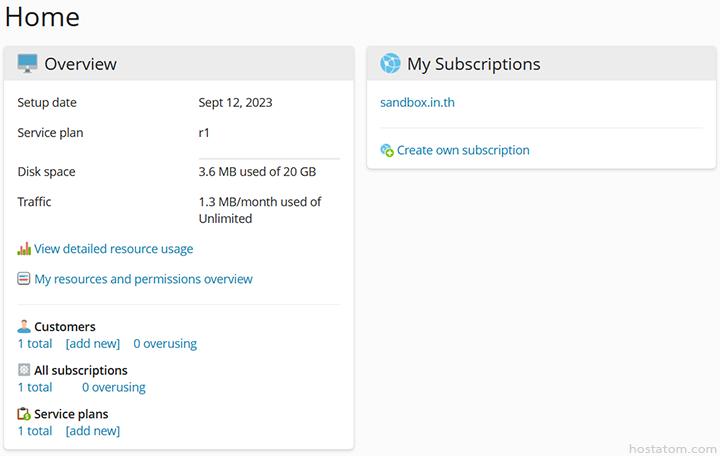View the 1 total customers list
The width and height of the screenshot is (720, 456).
pos(35,344)
